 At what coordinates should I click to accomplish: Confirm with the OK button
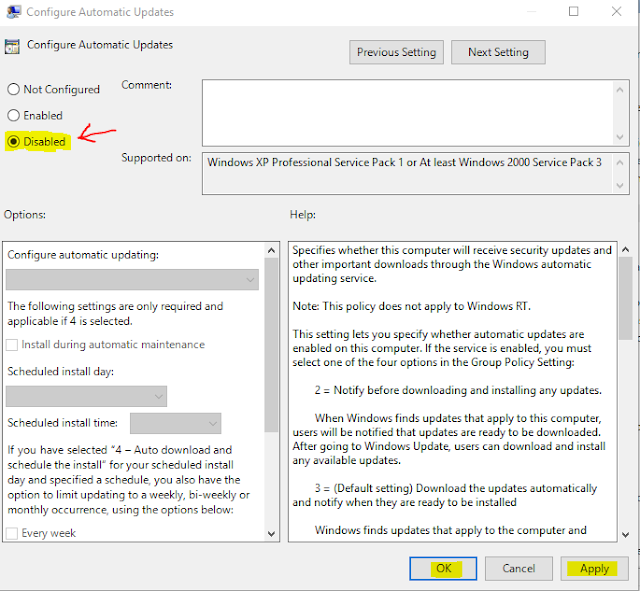(443, 568)
